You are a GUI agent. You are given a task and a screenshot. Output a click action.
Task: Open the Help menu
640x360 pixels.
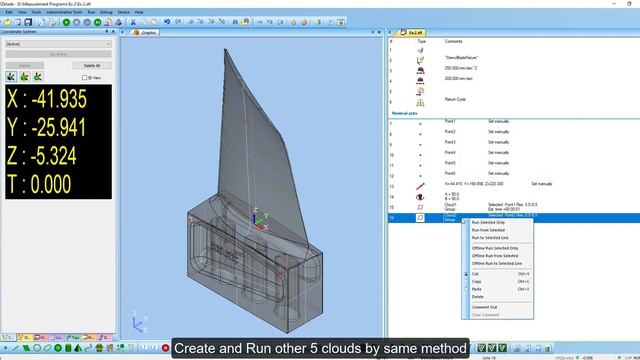point(139,12)
